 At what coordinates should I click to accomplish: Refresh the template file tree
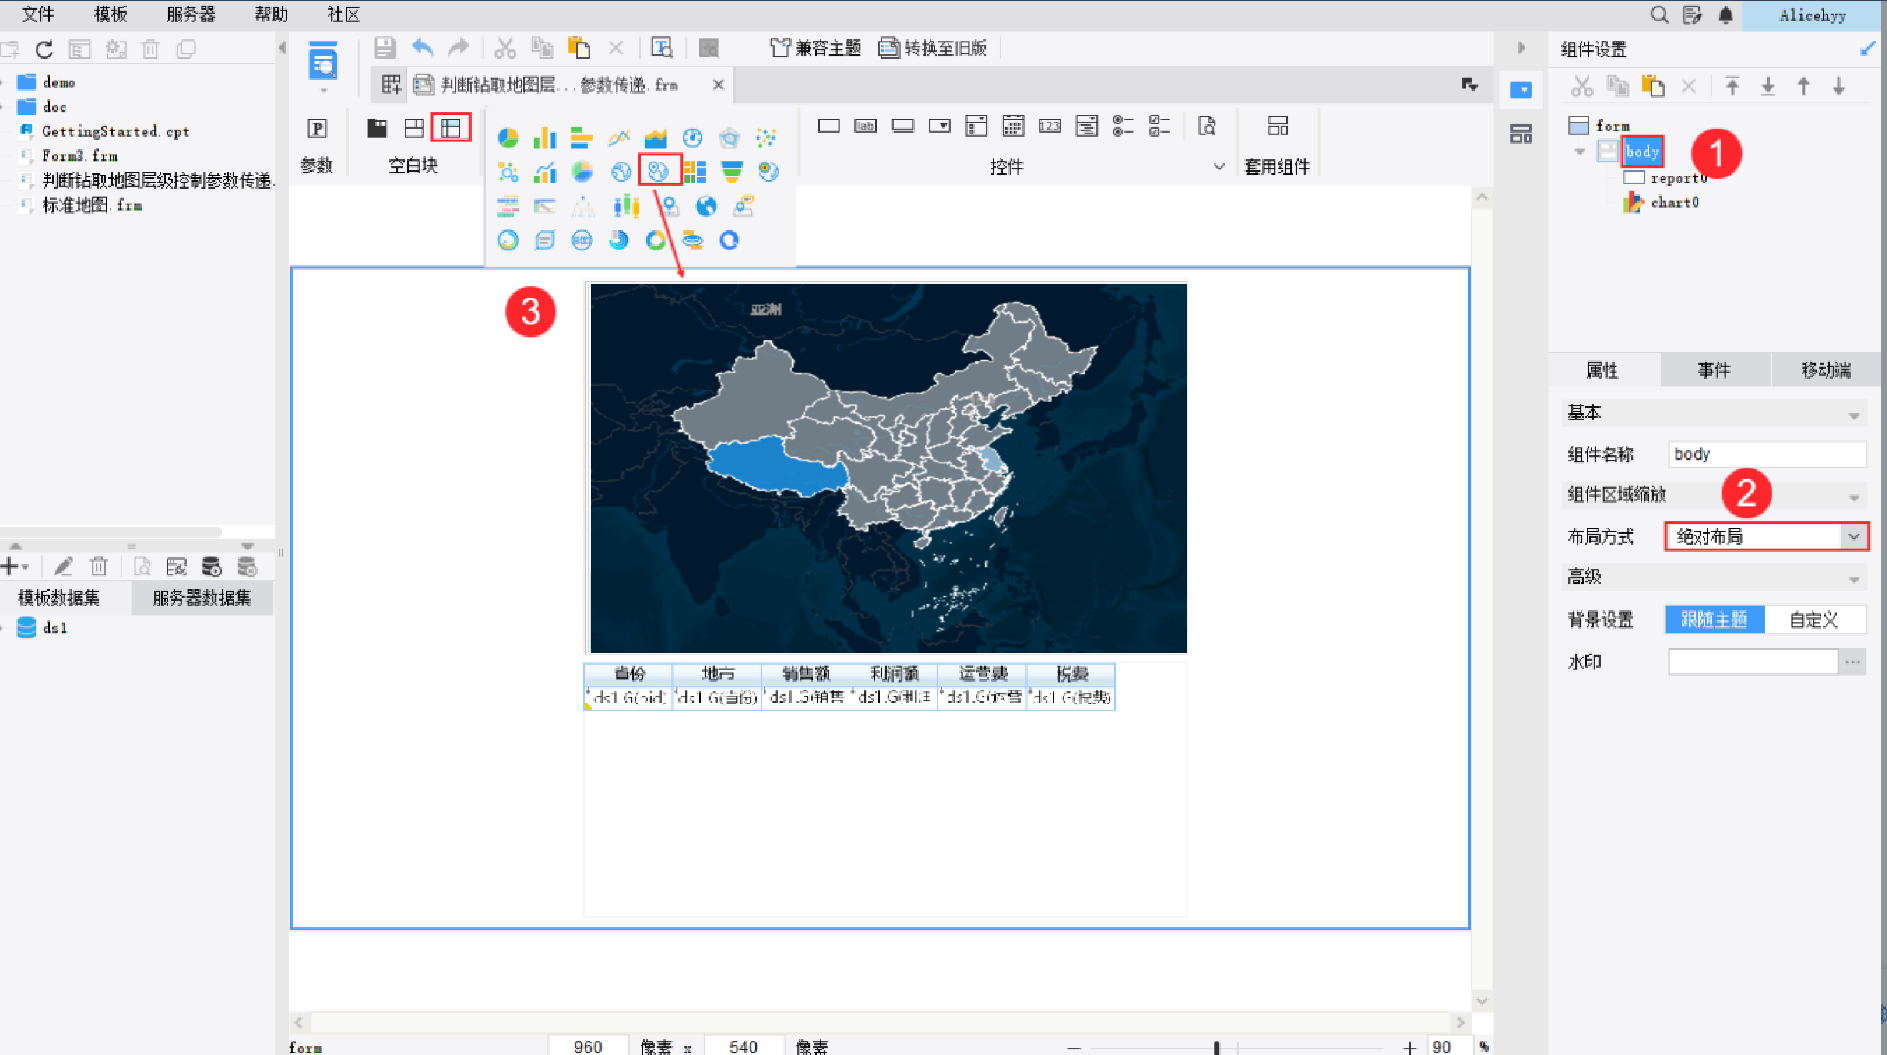point(44,49)
